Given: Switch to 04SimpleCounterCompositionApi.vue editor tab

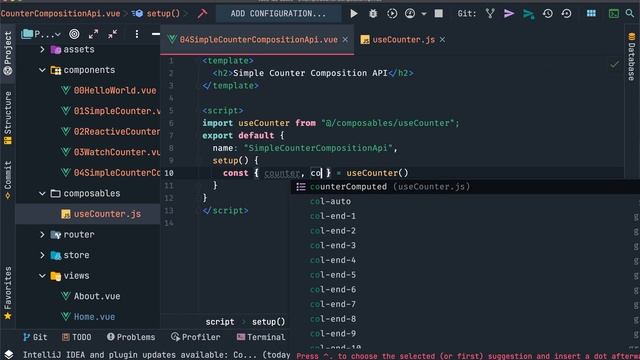Looking at the screenshot, I should coord(258,40).
